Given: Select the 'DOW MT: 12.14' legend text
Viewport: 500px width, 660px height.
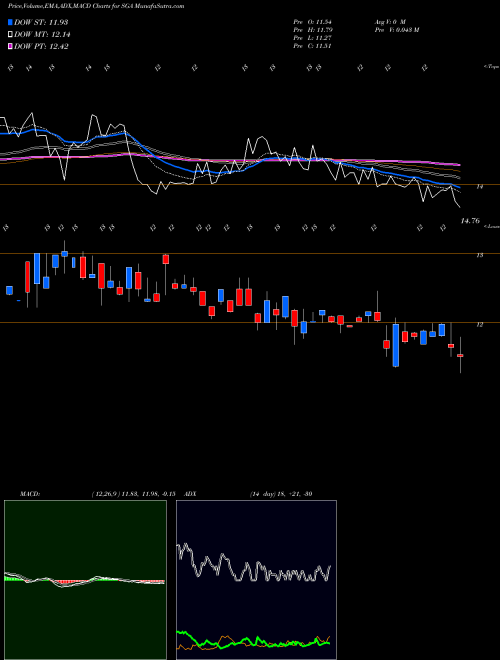Looking at the screenshot, I should pyautogui.click(x=42, y=35).
